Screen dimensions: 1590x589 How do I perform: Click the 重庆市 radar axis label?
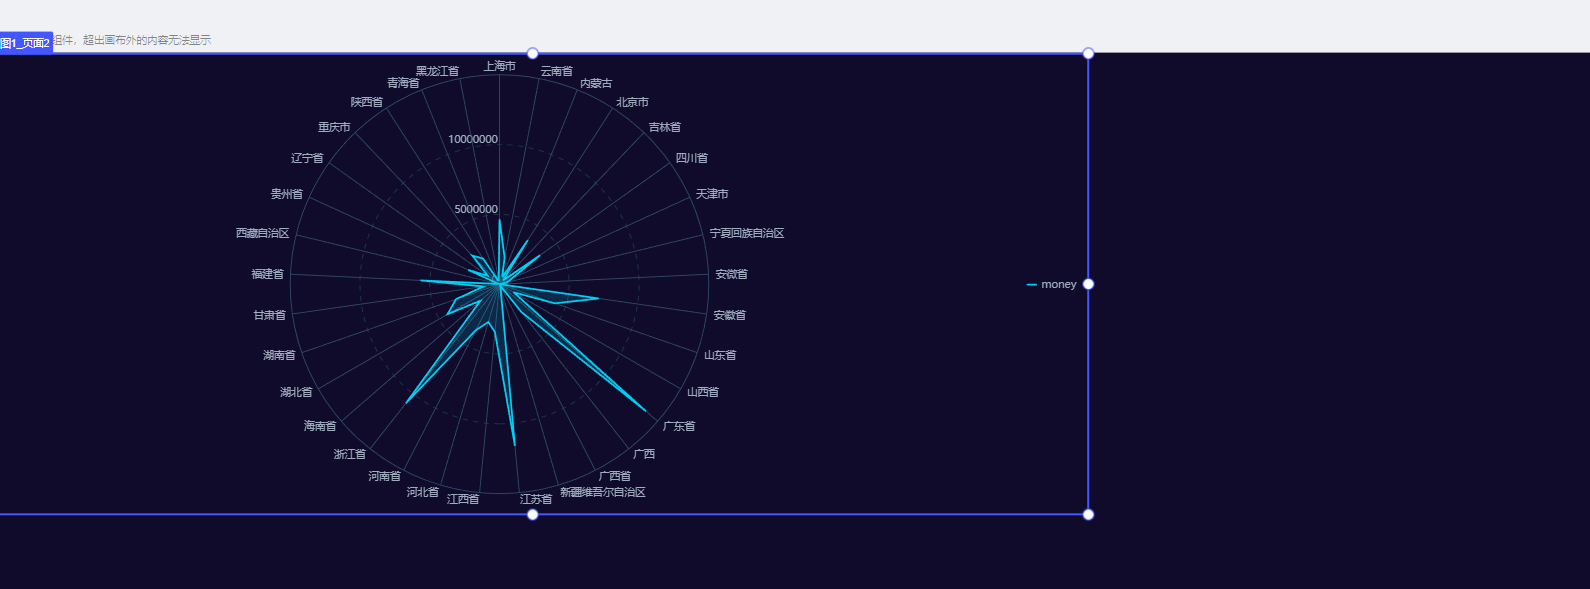[x=335, y=127]
